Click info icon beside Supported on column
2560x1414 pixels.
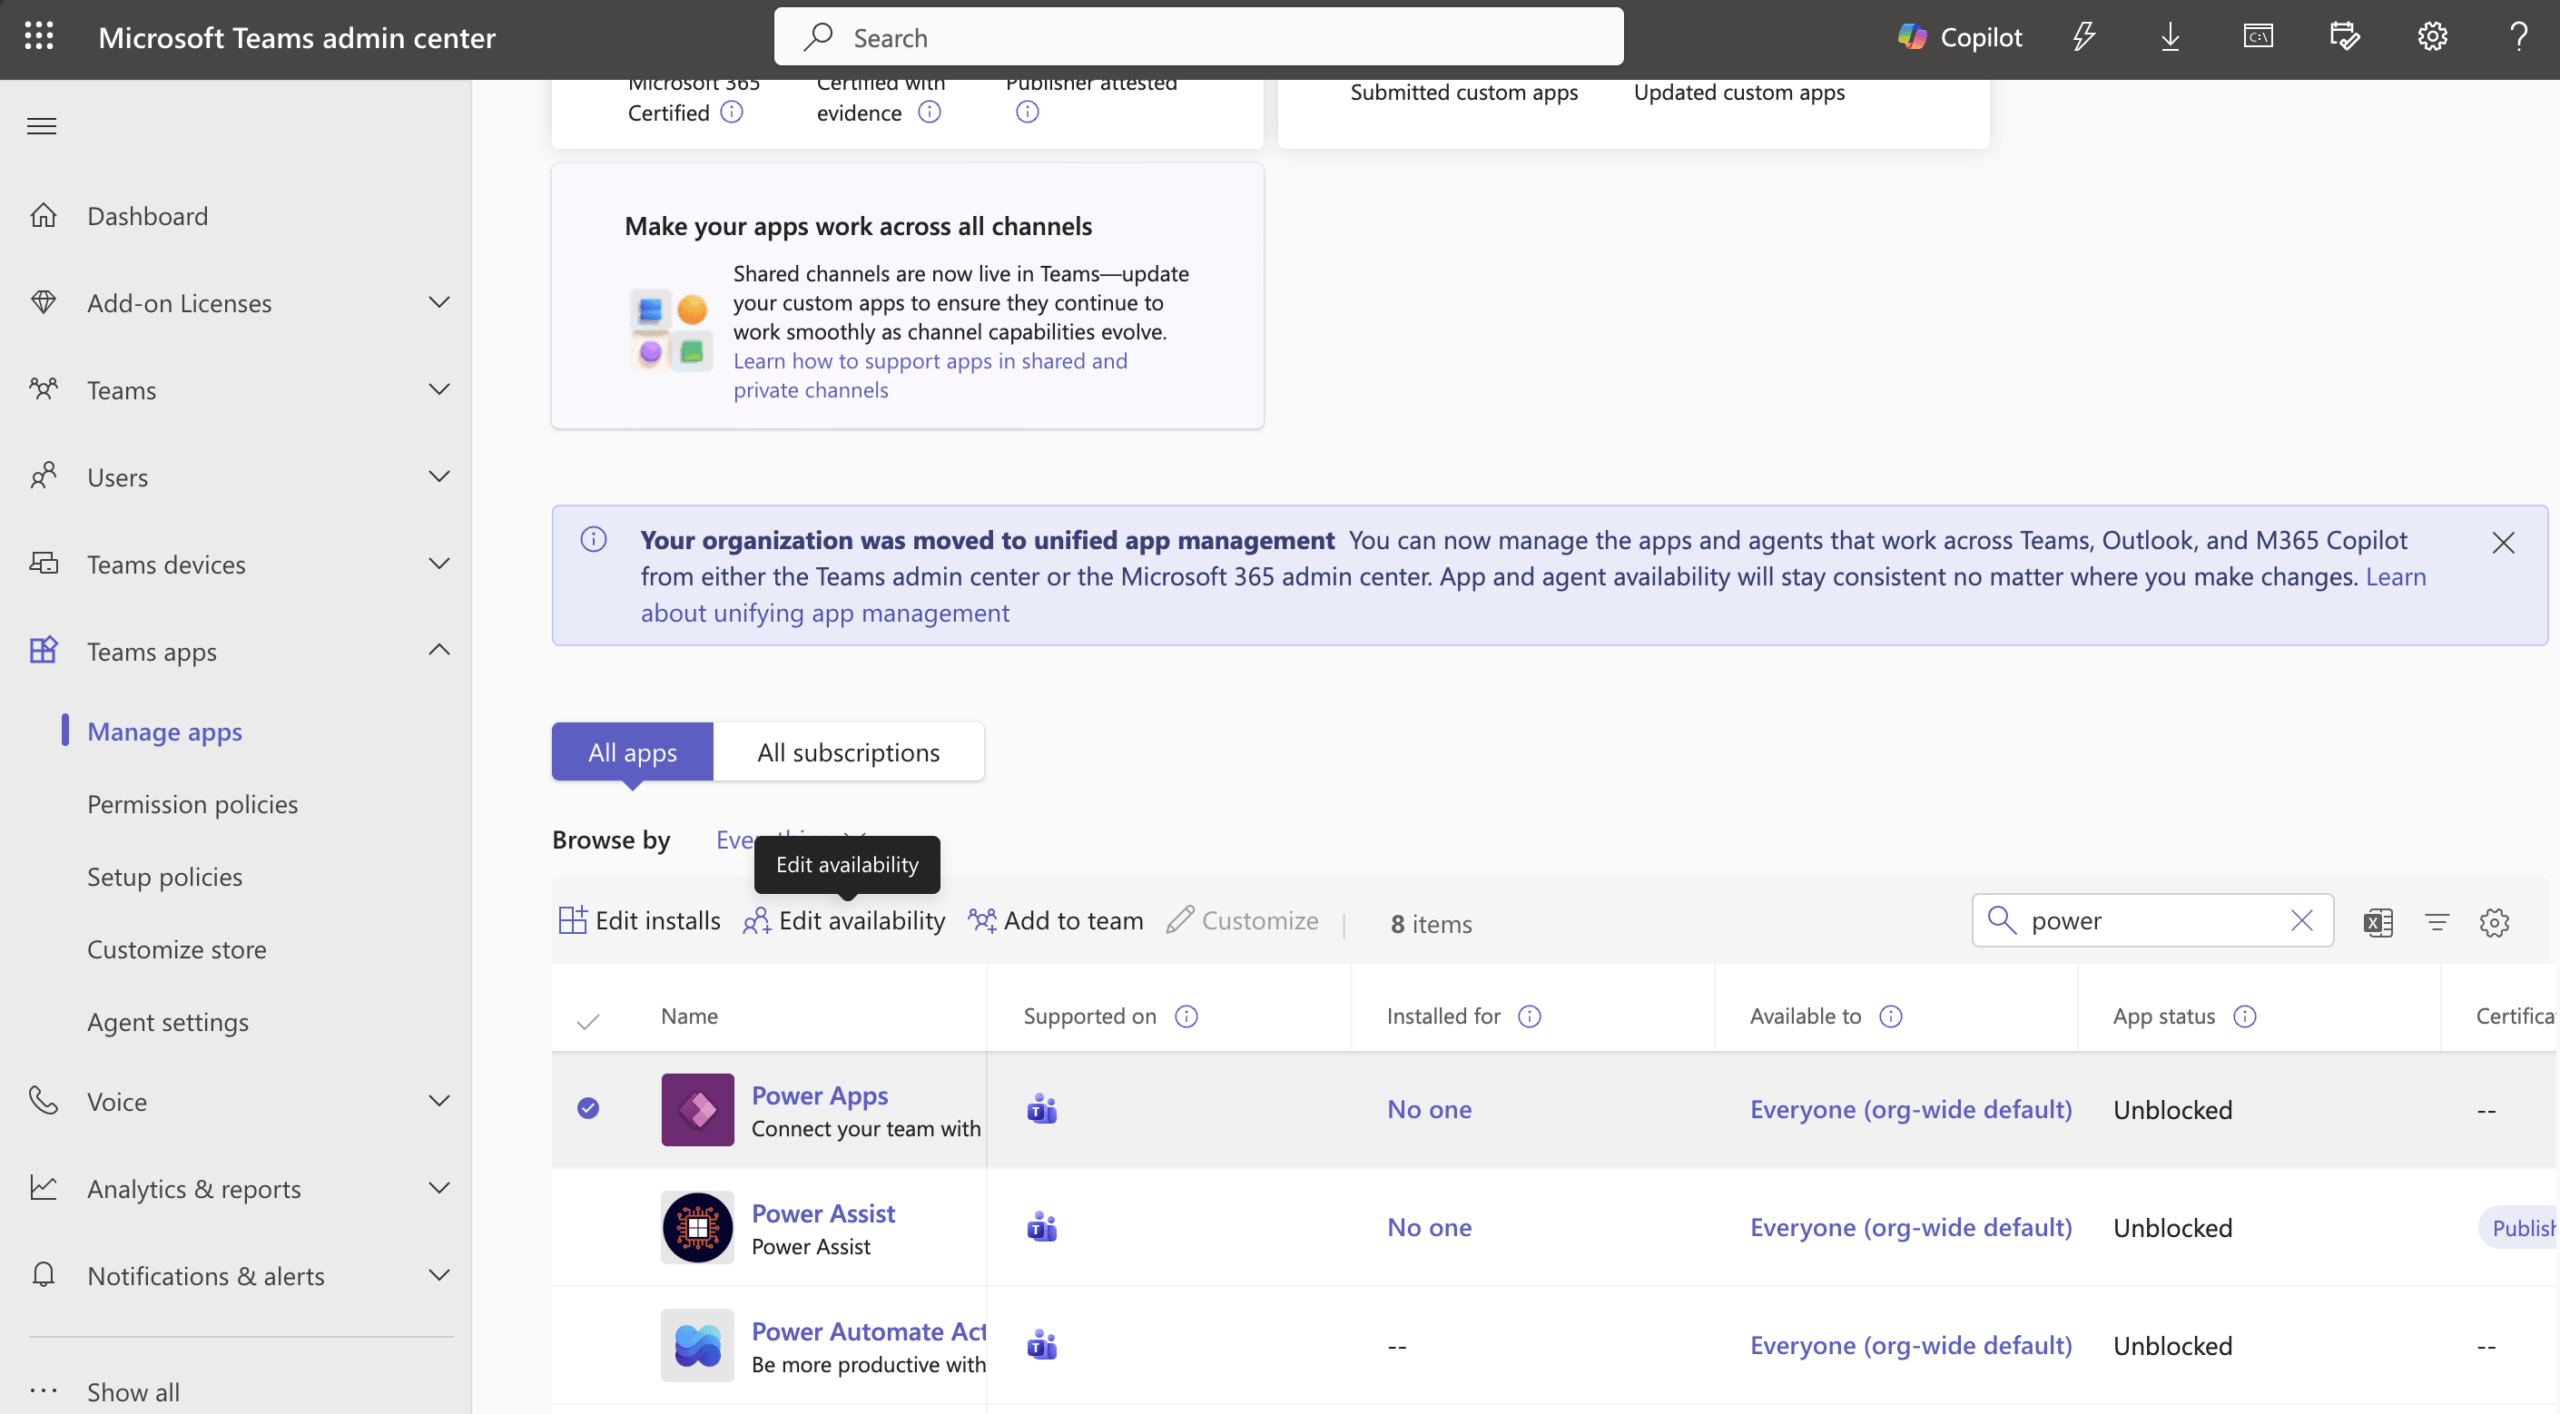[x=1186, y=1016]
